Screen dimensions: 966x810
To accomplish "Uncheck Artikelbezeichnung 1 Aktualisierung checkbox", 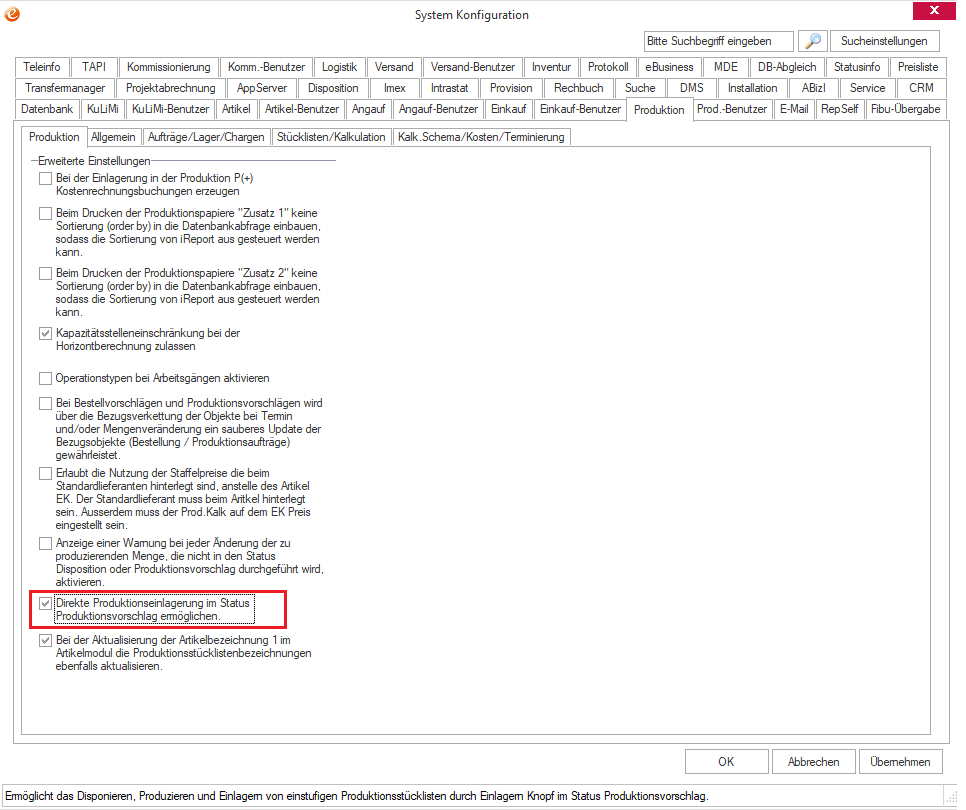I will click(x=45, y=640).
